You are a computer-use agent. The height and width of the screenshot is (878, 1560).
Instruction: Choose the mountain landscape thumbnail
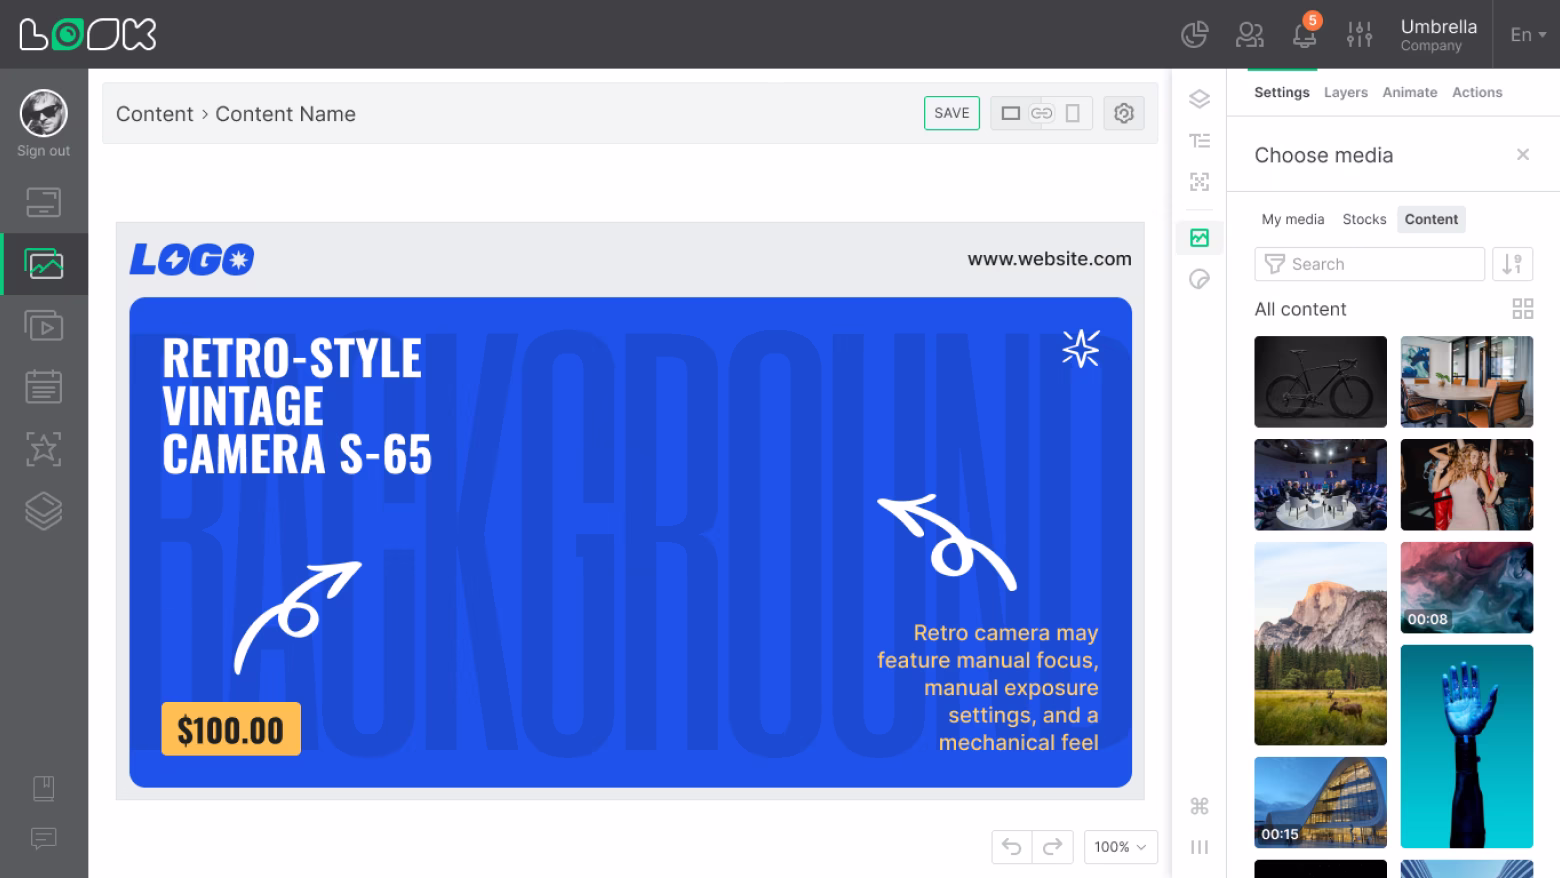point(1320,644)
